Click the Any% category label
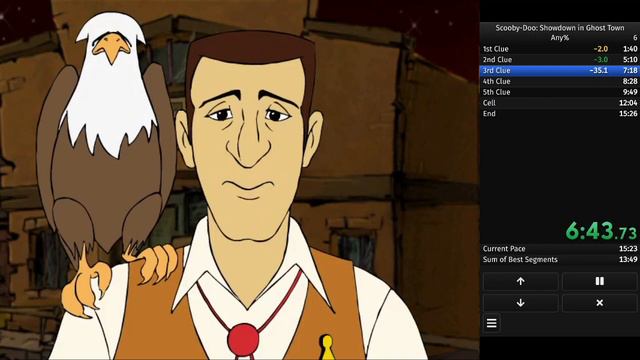The image size is (640, 360). tap(560, 38)
